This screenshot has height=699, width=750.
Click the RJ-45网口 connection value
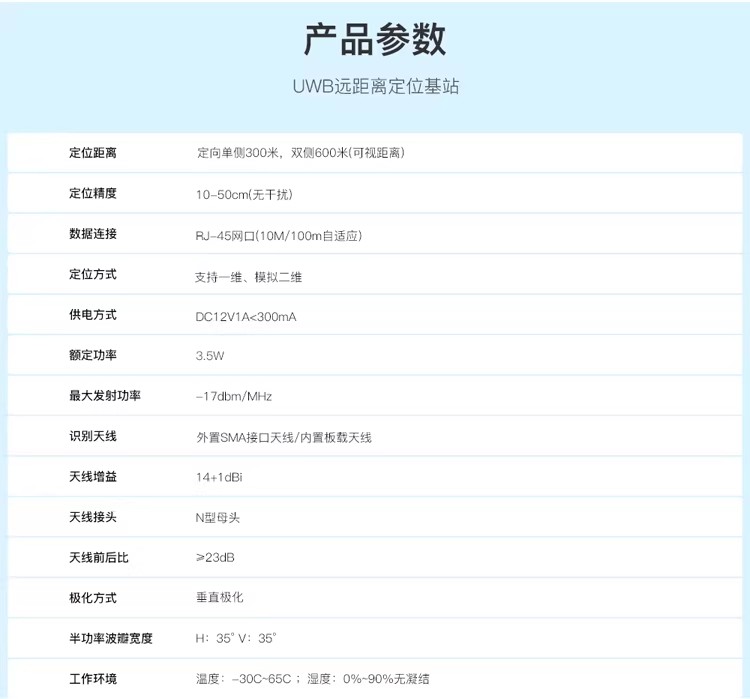(x=278, y=236)
